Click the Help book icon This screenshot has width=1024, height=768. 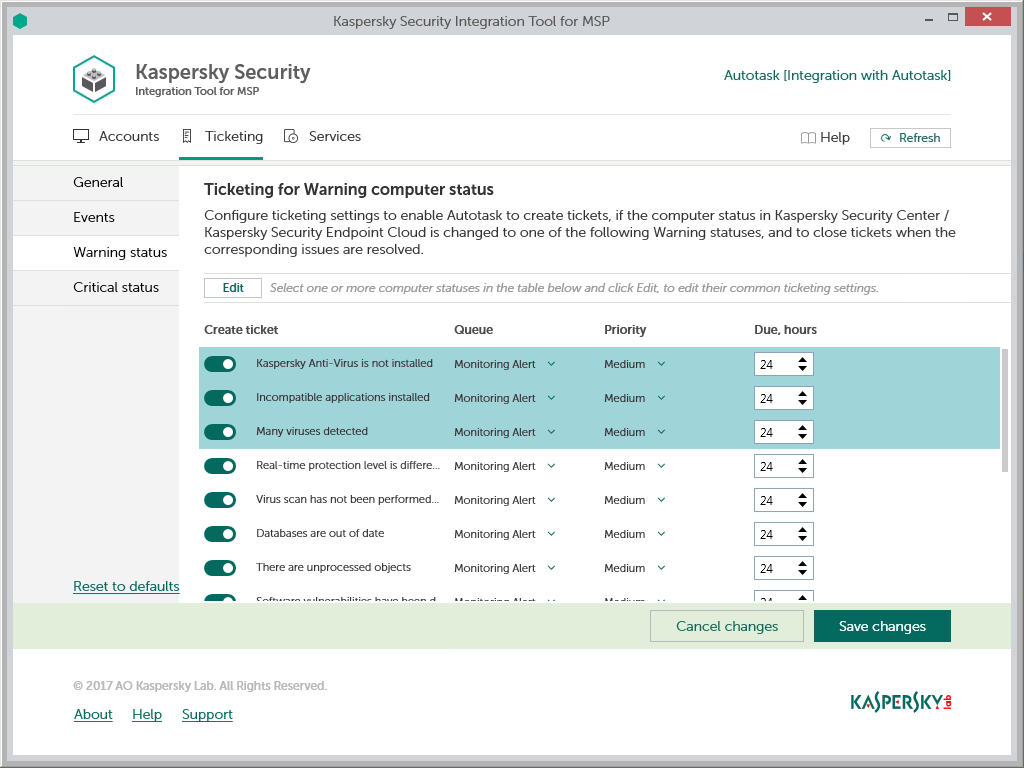pos(808,138)
